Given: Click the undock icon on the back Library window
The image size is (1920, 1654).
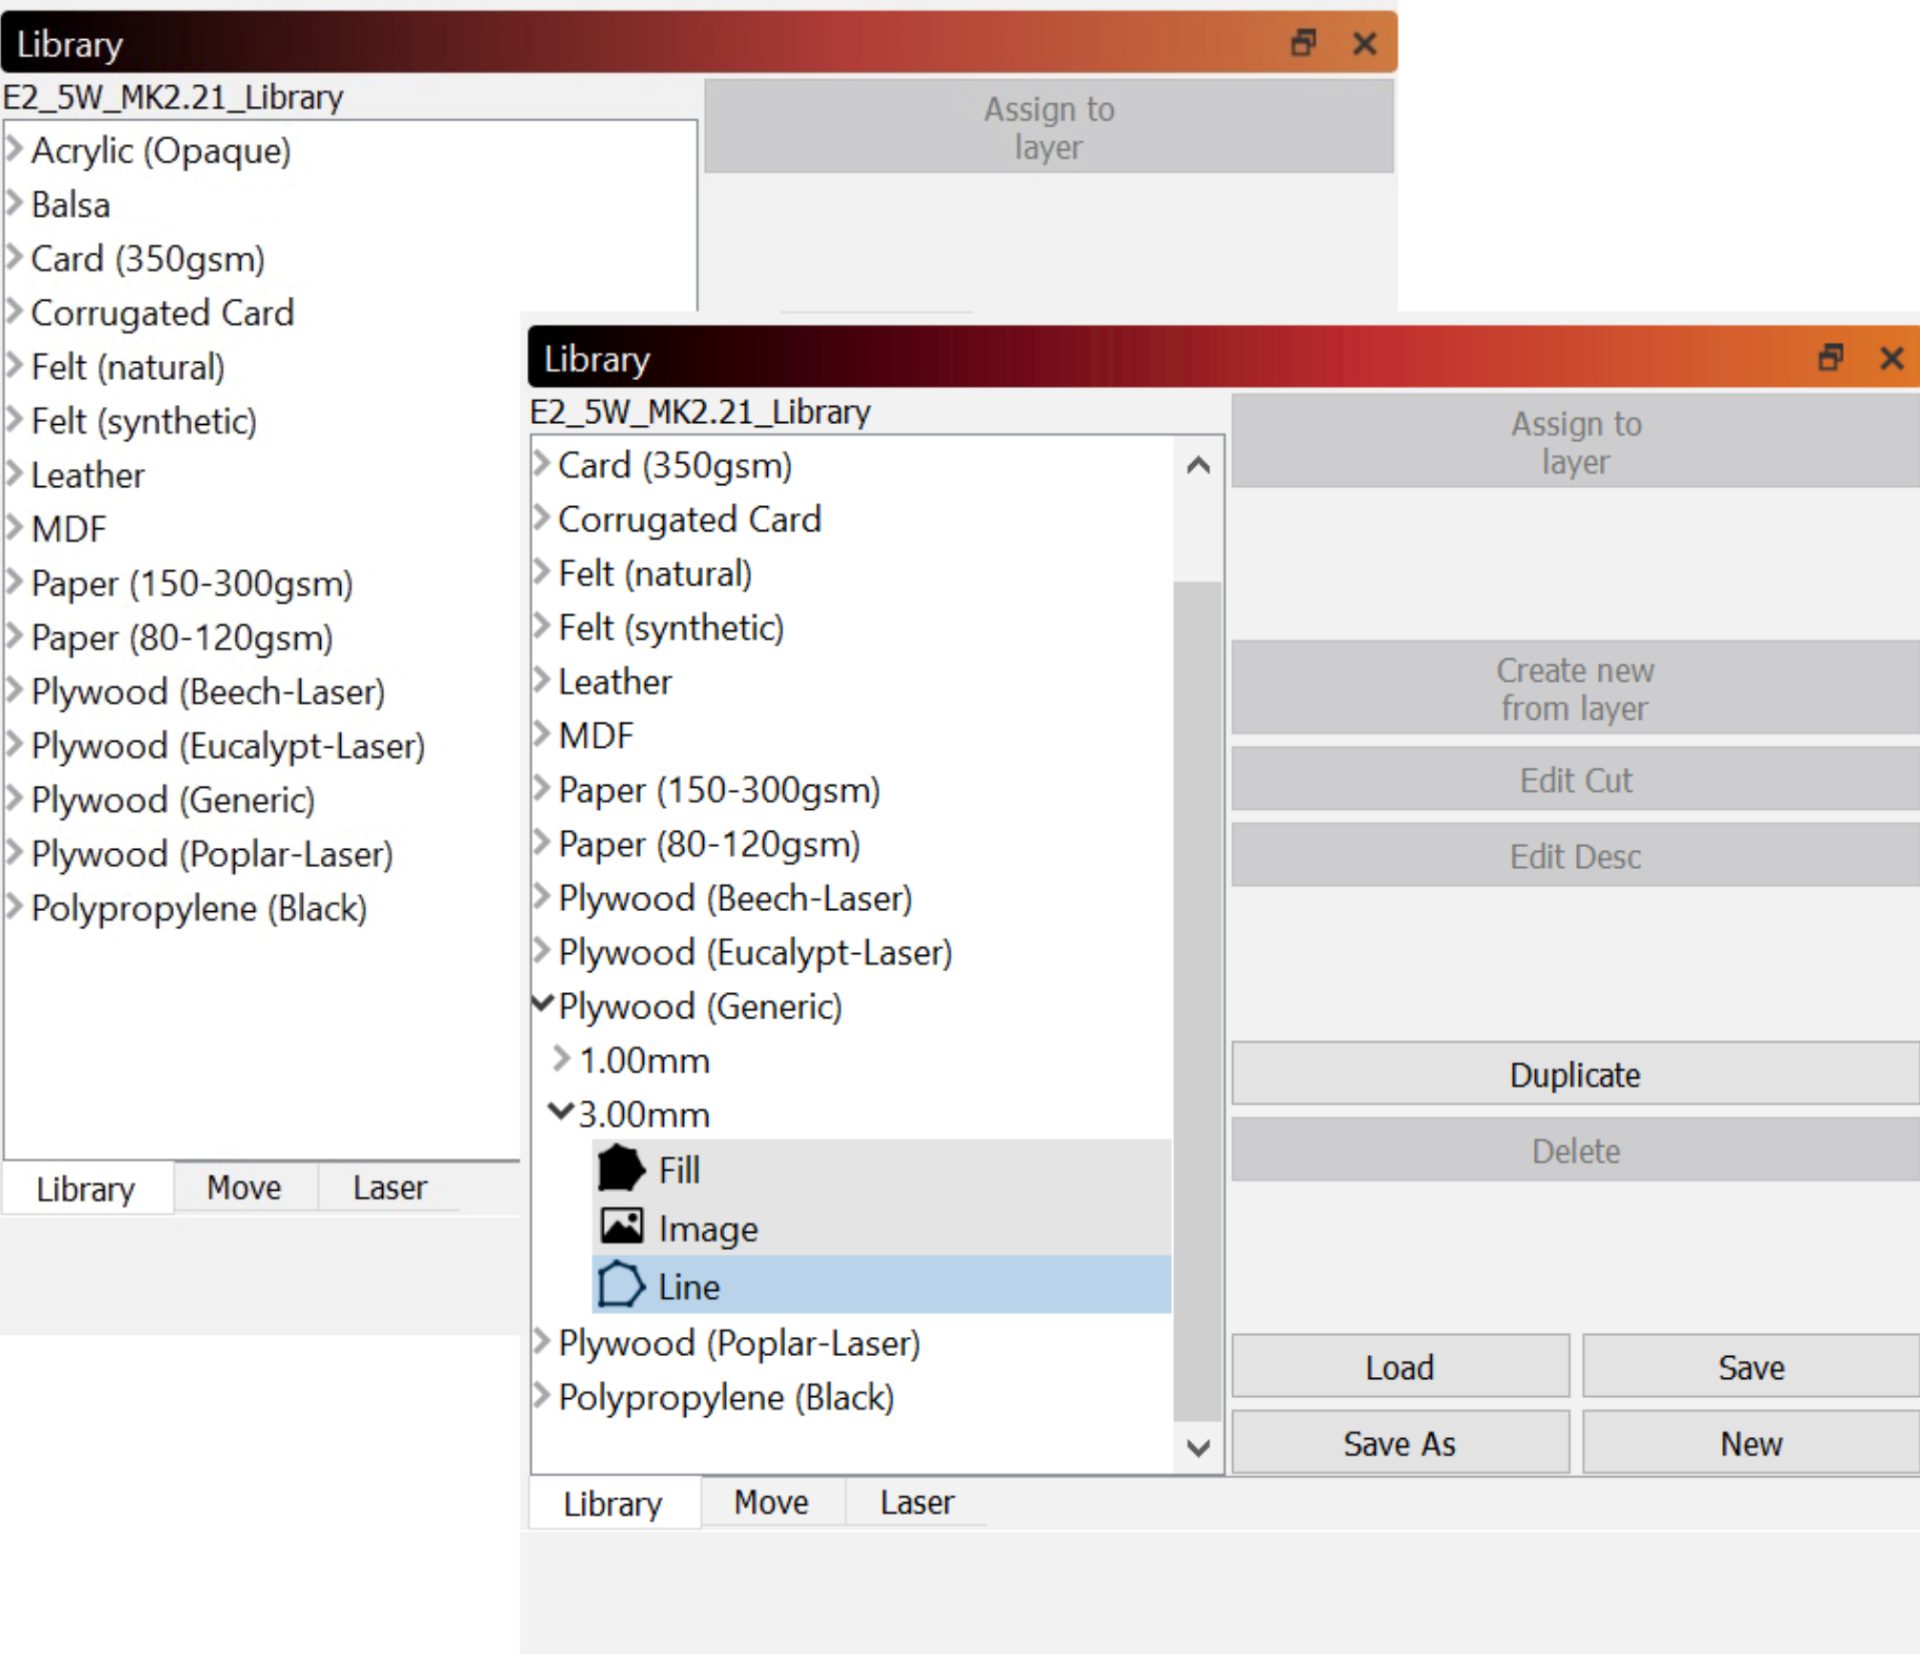Looking at the screenshot, I should coord(1302,44).
